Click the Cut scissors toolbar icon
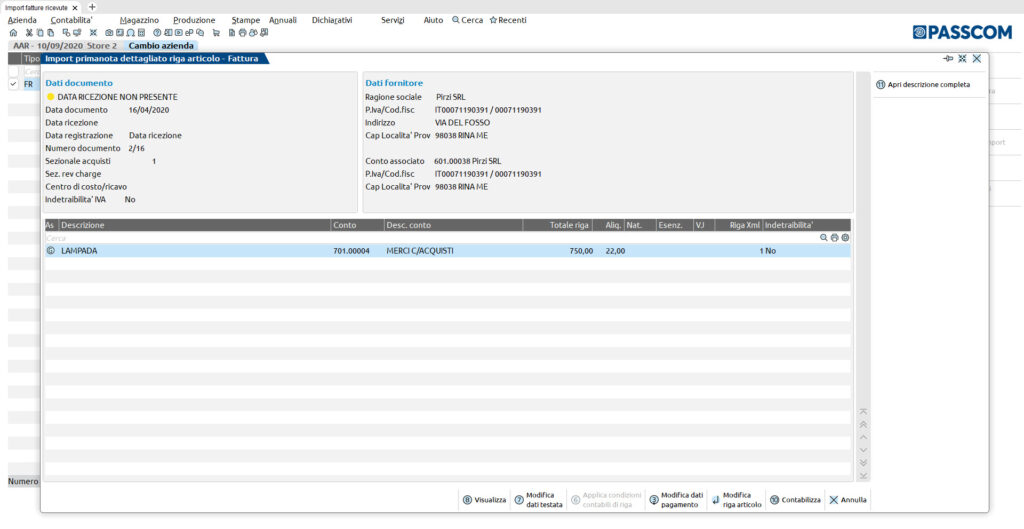This screenshot has width=1024, height=529. point(29,33)
